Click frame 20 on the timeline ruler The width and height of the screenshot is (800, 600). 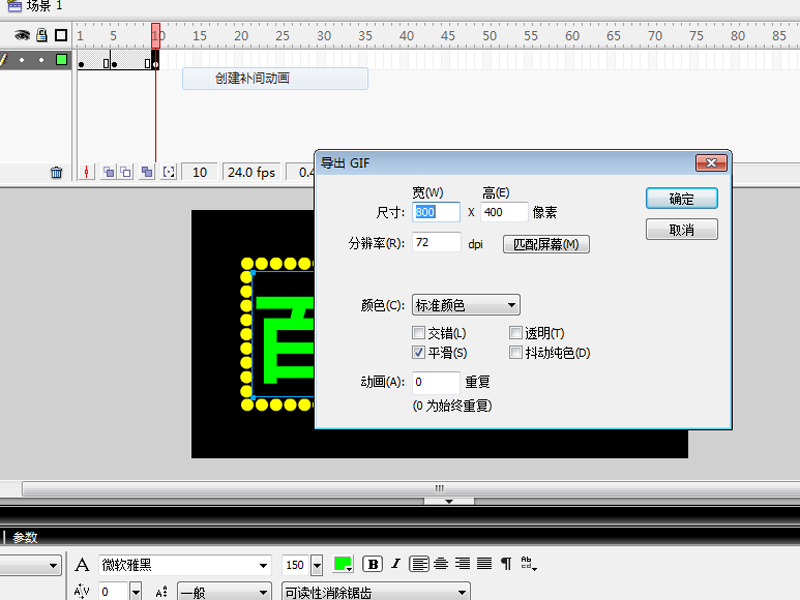click(x=241, y=36)
